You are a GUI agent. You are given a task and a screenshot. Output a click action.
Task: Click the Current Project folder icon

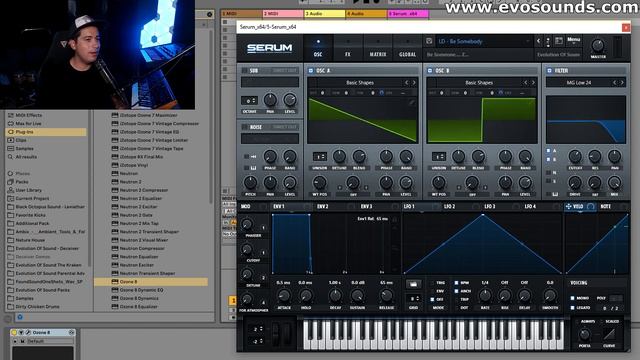[11, 198]
